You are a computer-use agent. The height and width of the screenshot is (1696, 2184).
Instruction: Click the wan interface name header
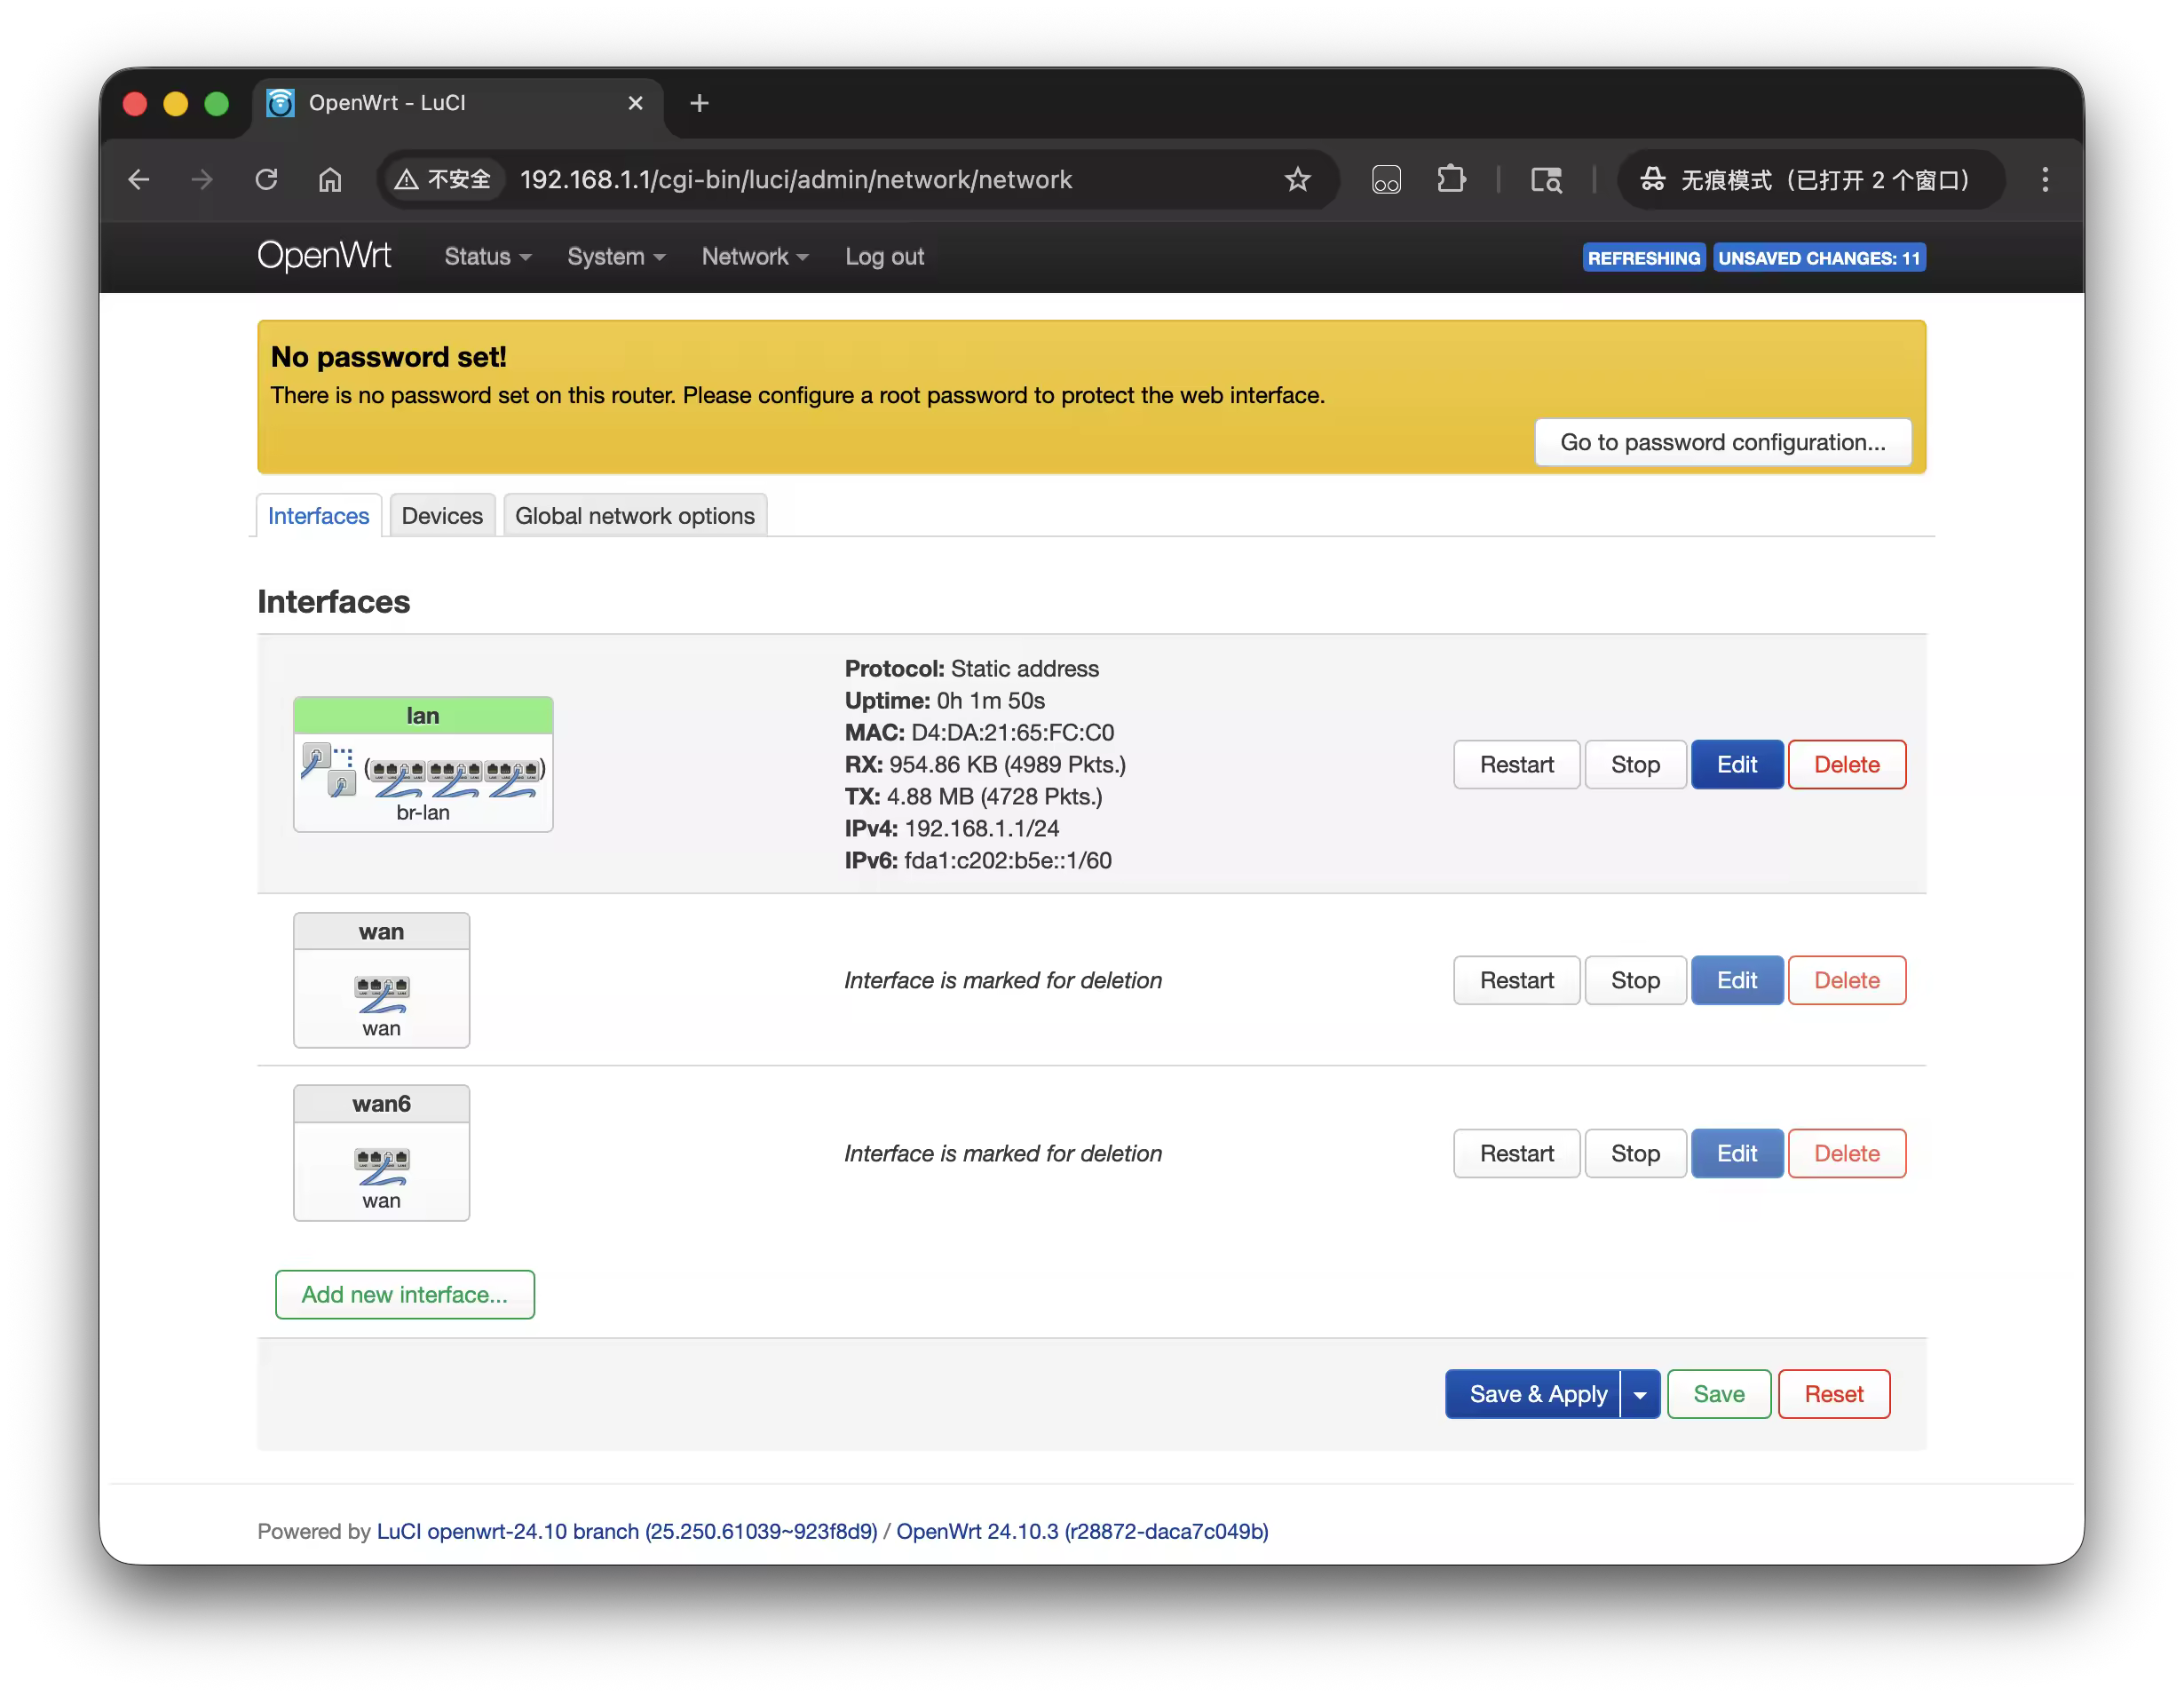[x=382, y=932]
